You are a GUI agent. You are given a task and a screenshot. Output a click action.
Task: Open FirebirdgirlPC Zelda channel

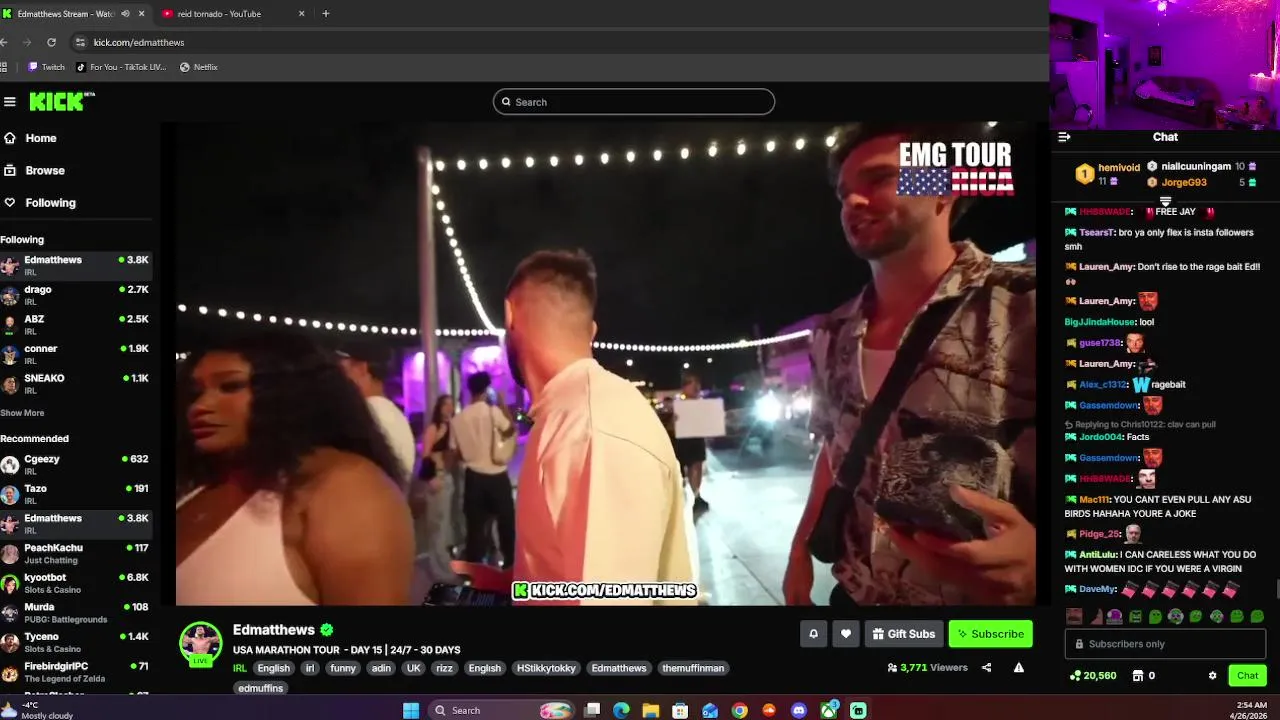(76, 671)
